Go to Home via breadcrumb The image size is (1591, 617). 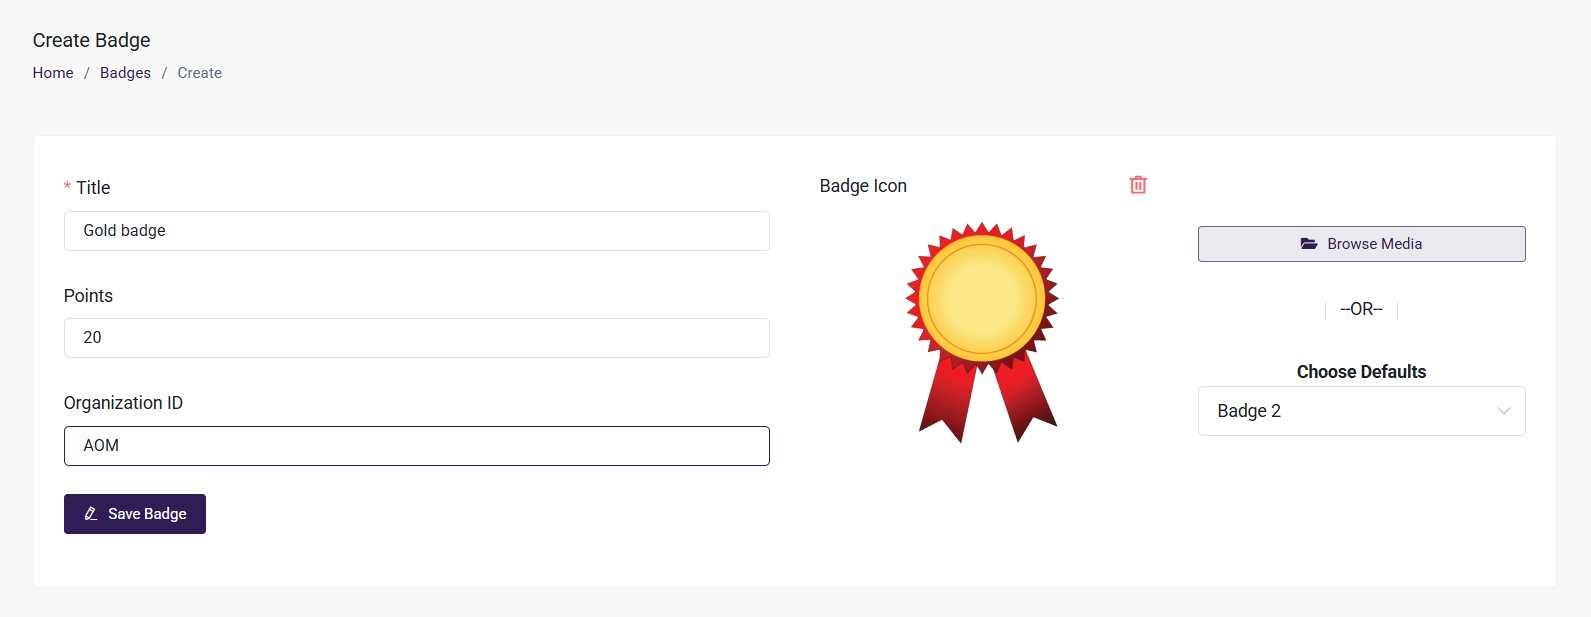click(x=53, y=73)
